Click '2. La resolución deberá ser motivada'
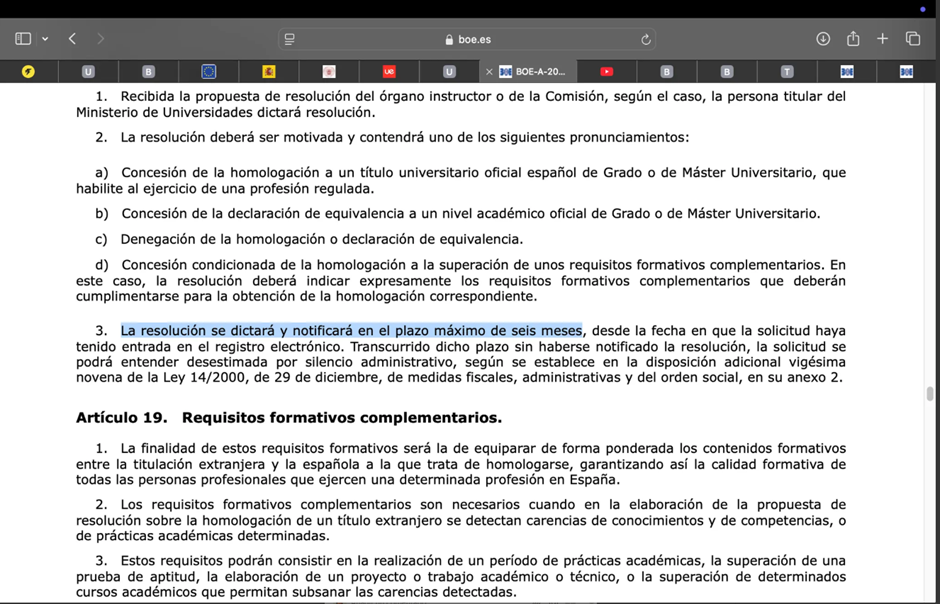 392,137
